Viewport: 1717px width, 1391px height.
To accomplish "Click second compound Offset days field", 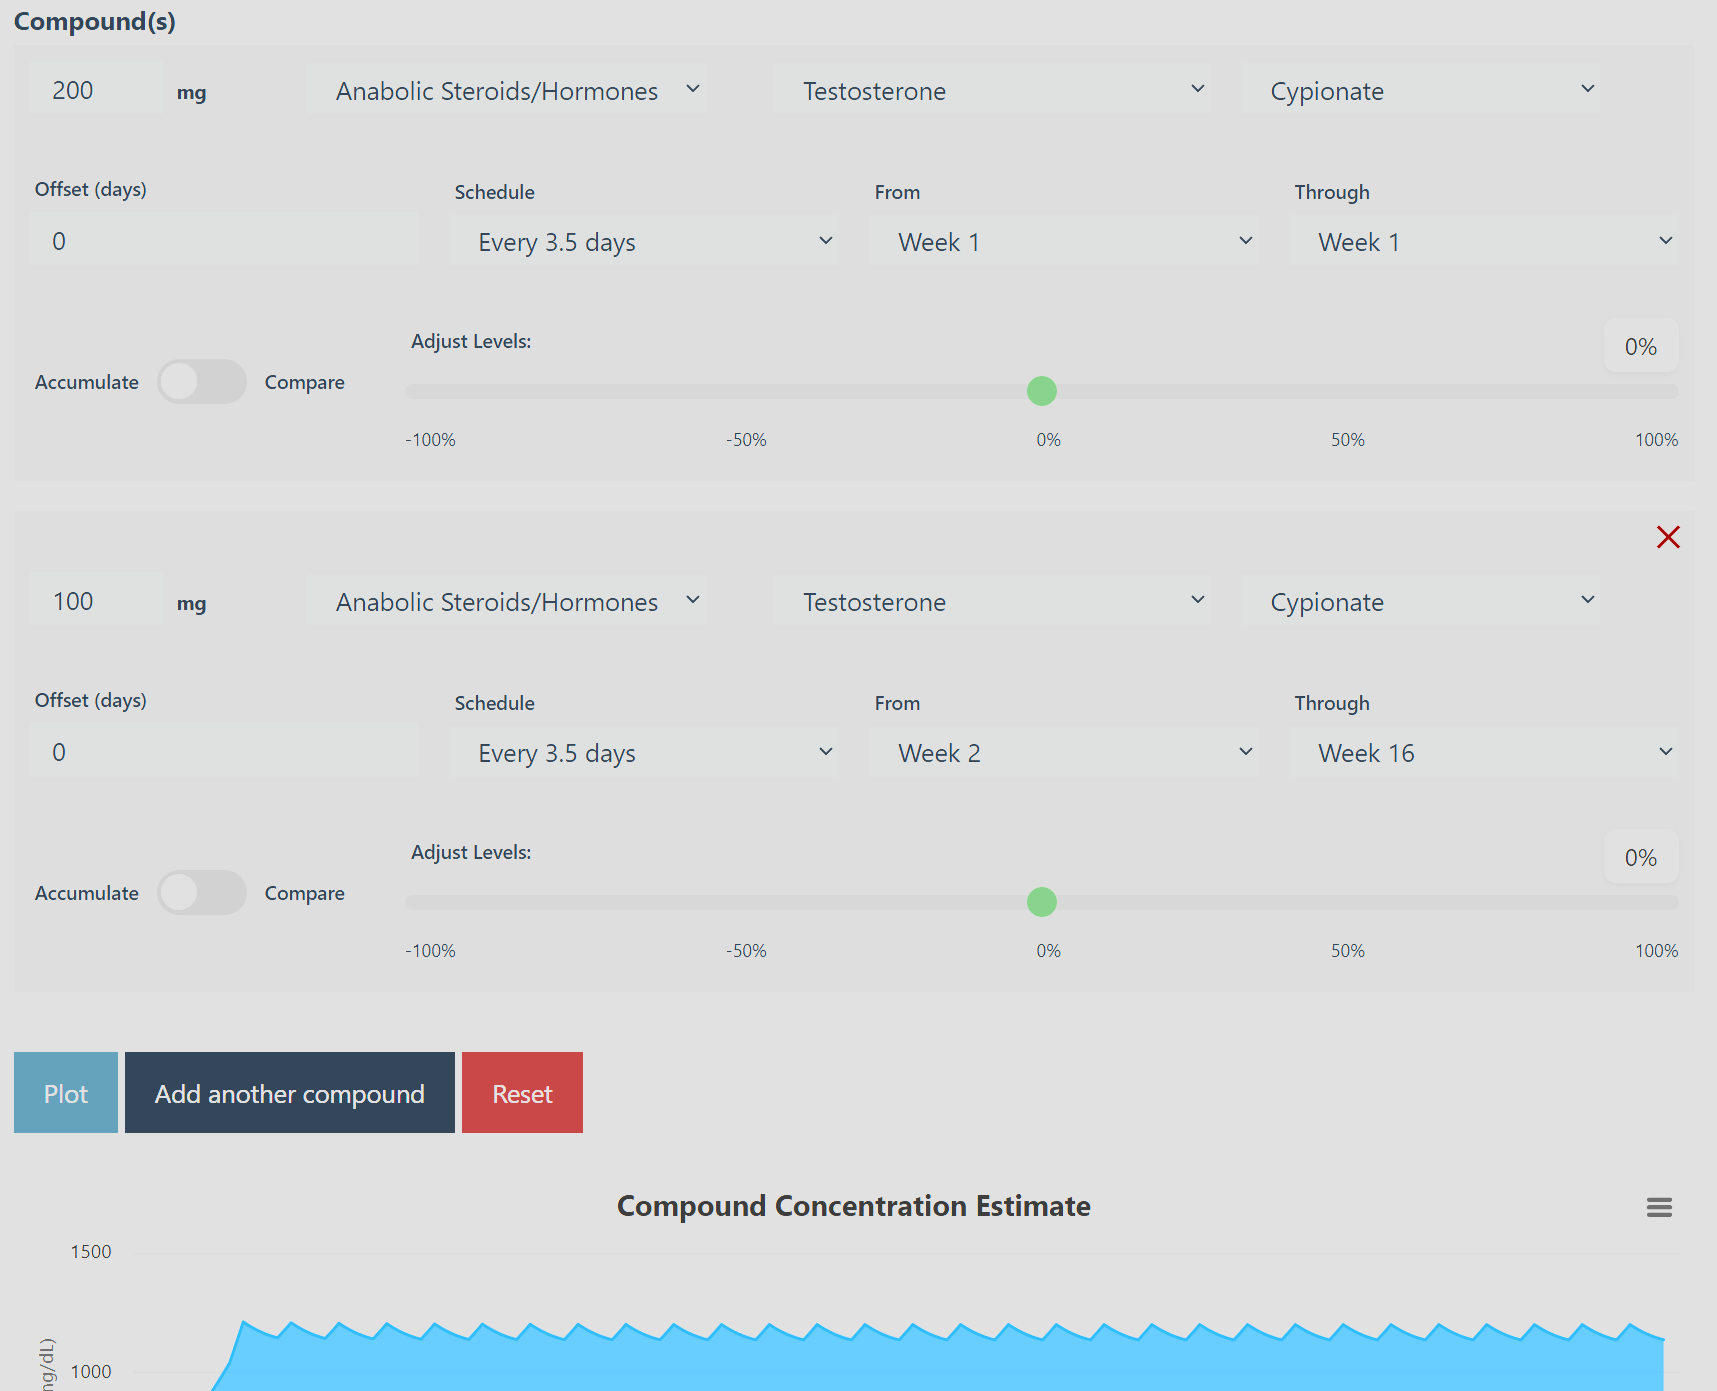I will [x=224, y=752].
